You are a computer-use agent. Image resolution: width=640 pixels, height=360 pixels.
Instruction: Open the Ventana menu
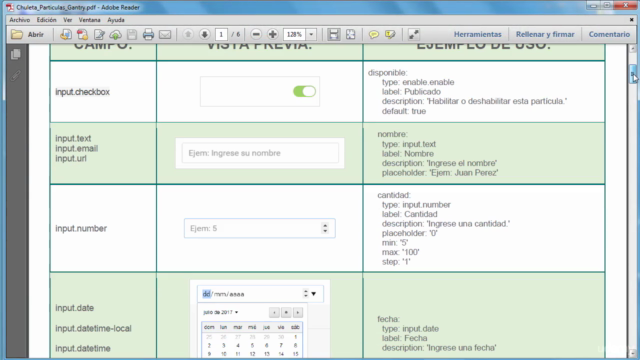tap(89, 20)
